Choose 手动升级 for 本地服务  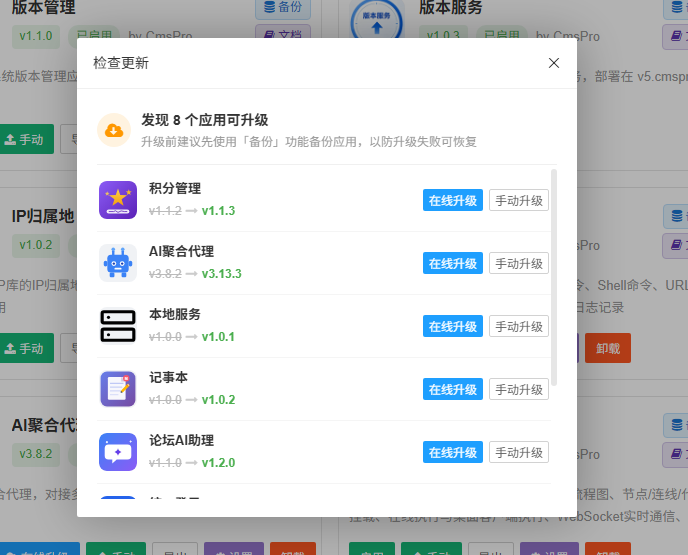point(519,326)
